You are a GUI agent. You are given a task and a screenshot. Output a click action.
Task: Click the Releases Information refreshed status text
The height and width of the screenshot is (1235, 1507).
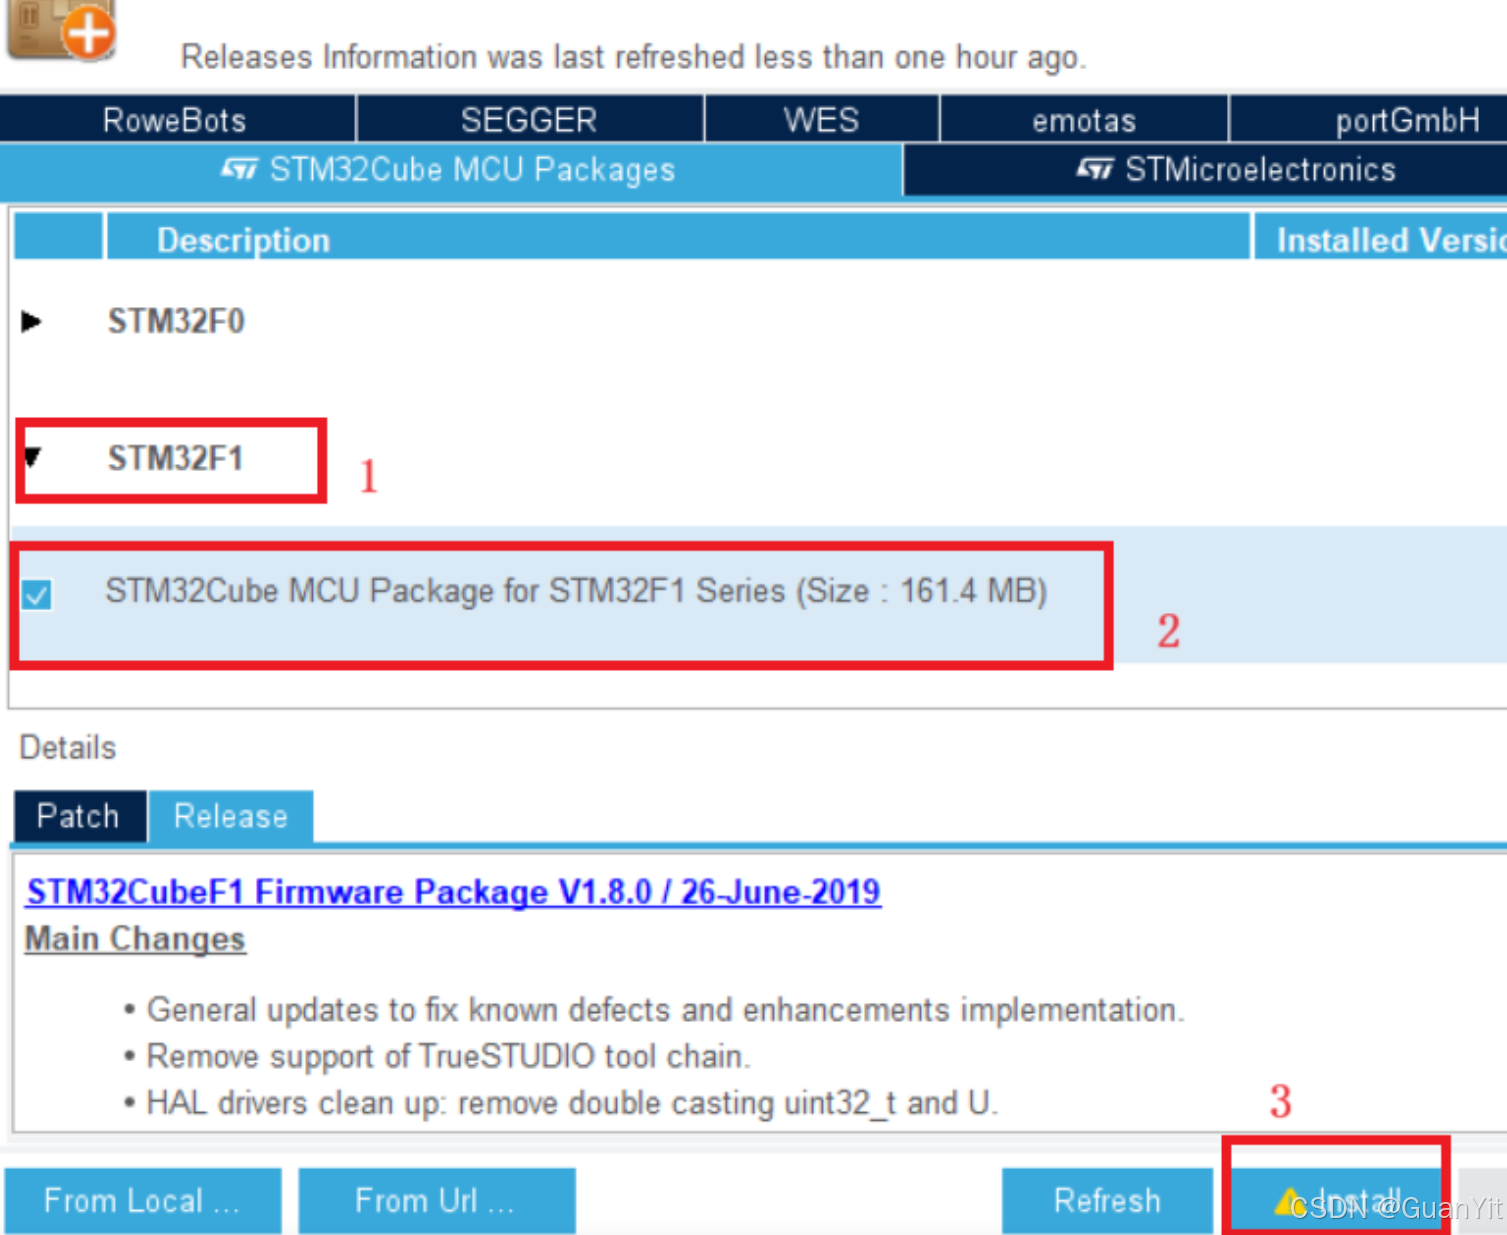click(633, 57)
